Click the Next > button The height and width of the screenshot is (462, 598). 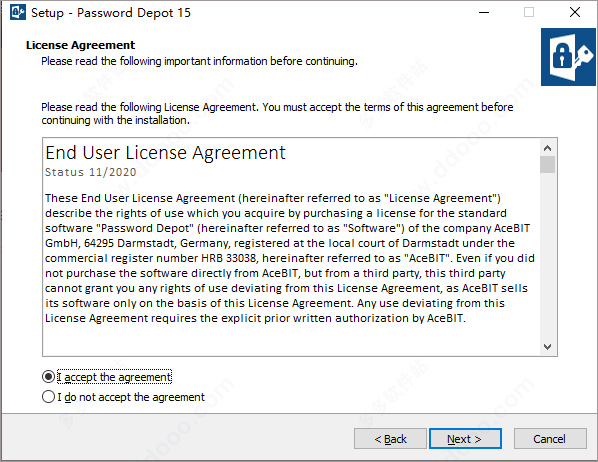[x=465, y=439]
